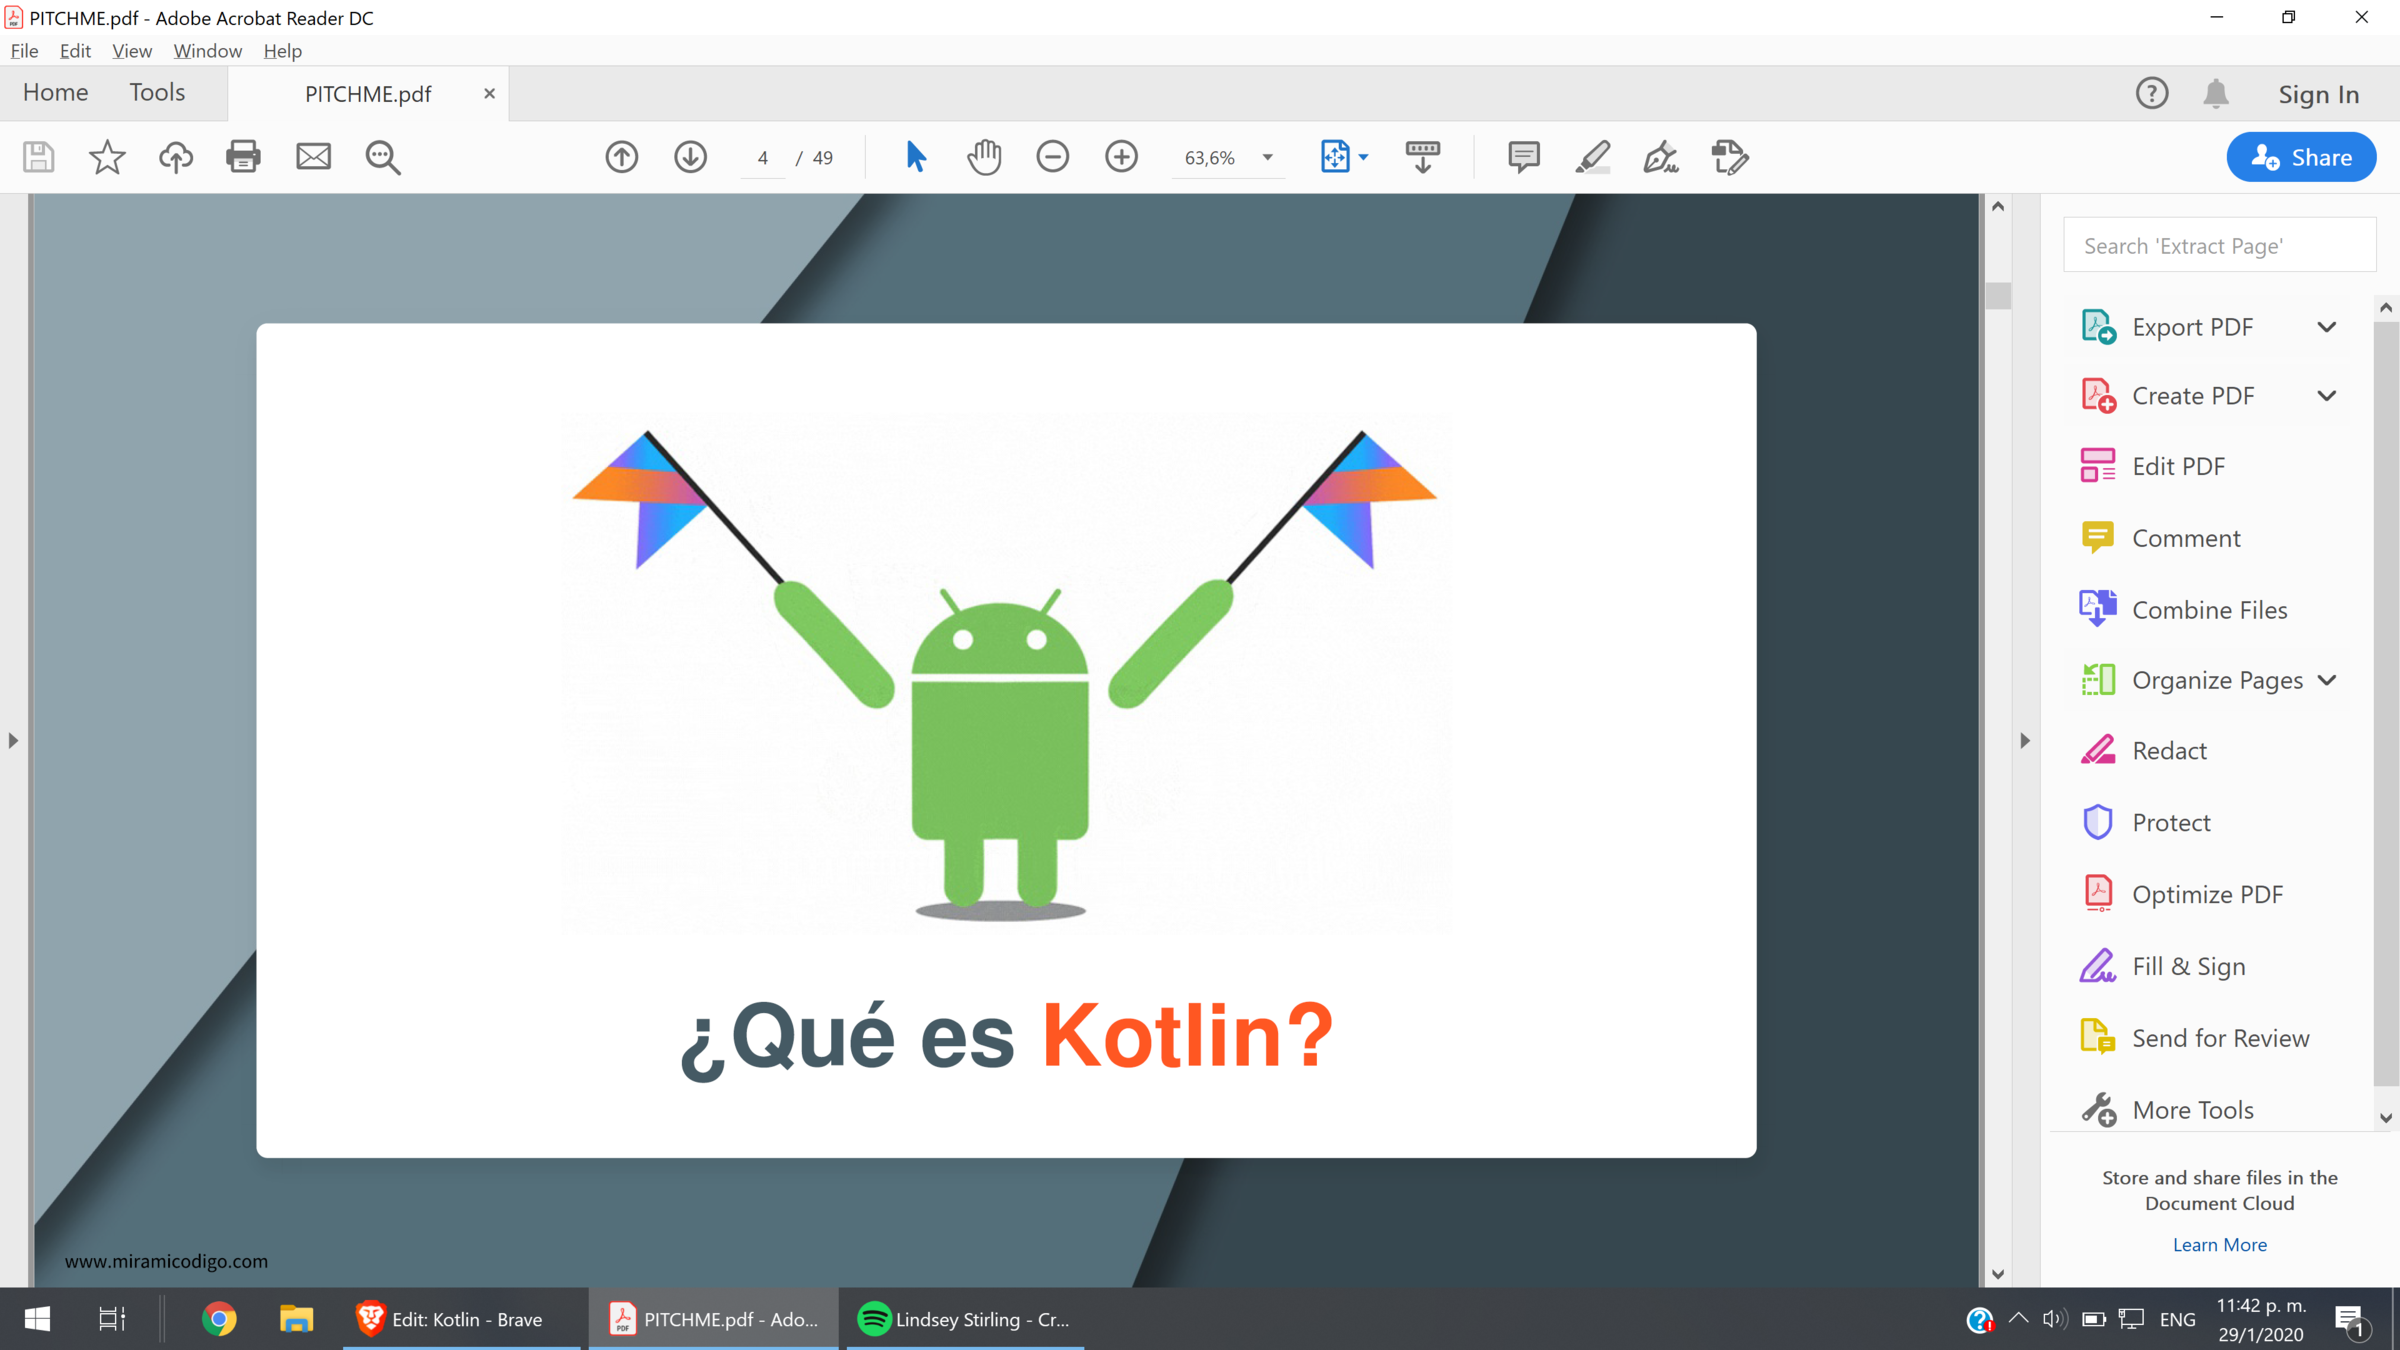The image size is (2400, 1350).
Task: Show the left navigation pane arrow
Action: click(13, 741)
